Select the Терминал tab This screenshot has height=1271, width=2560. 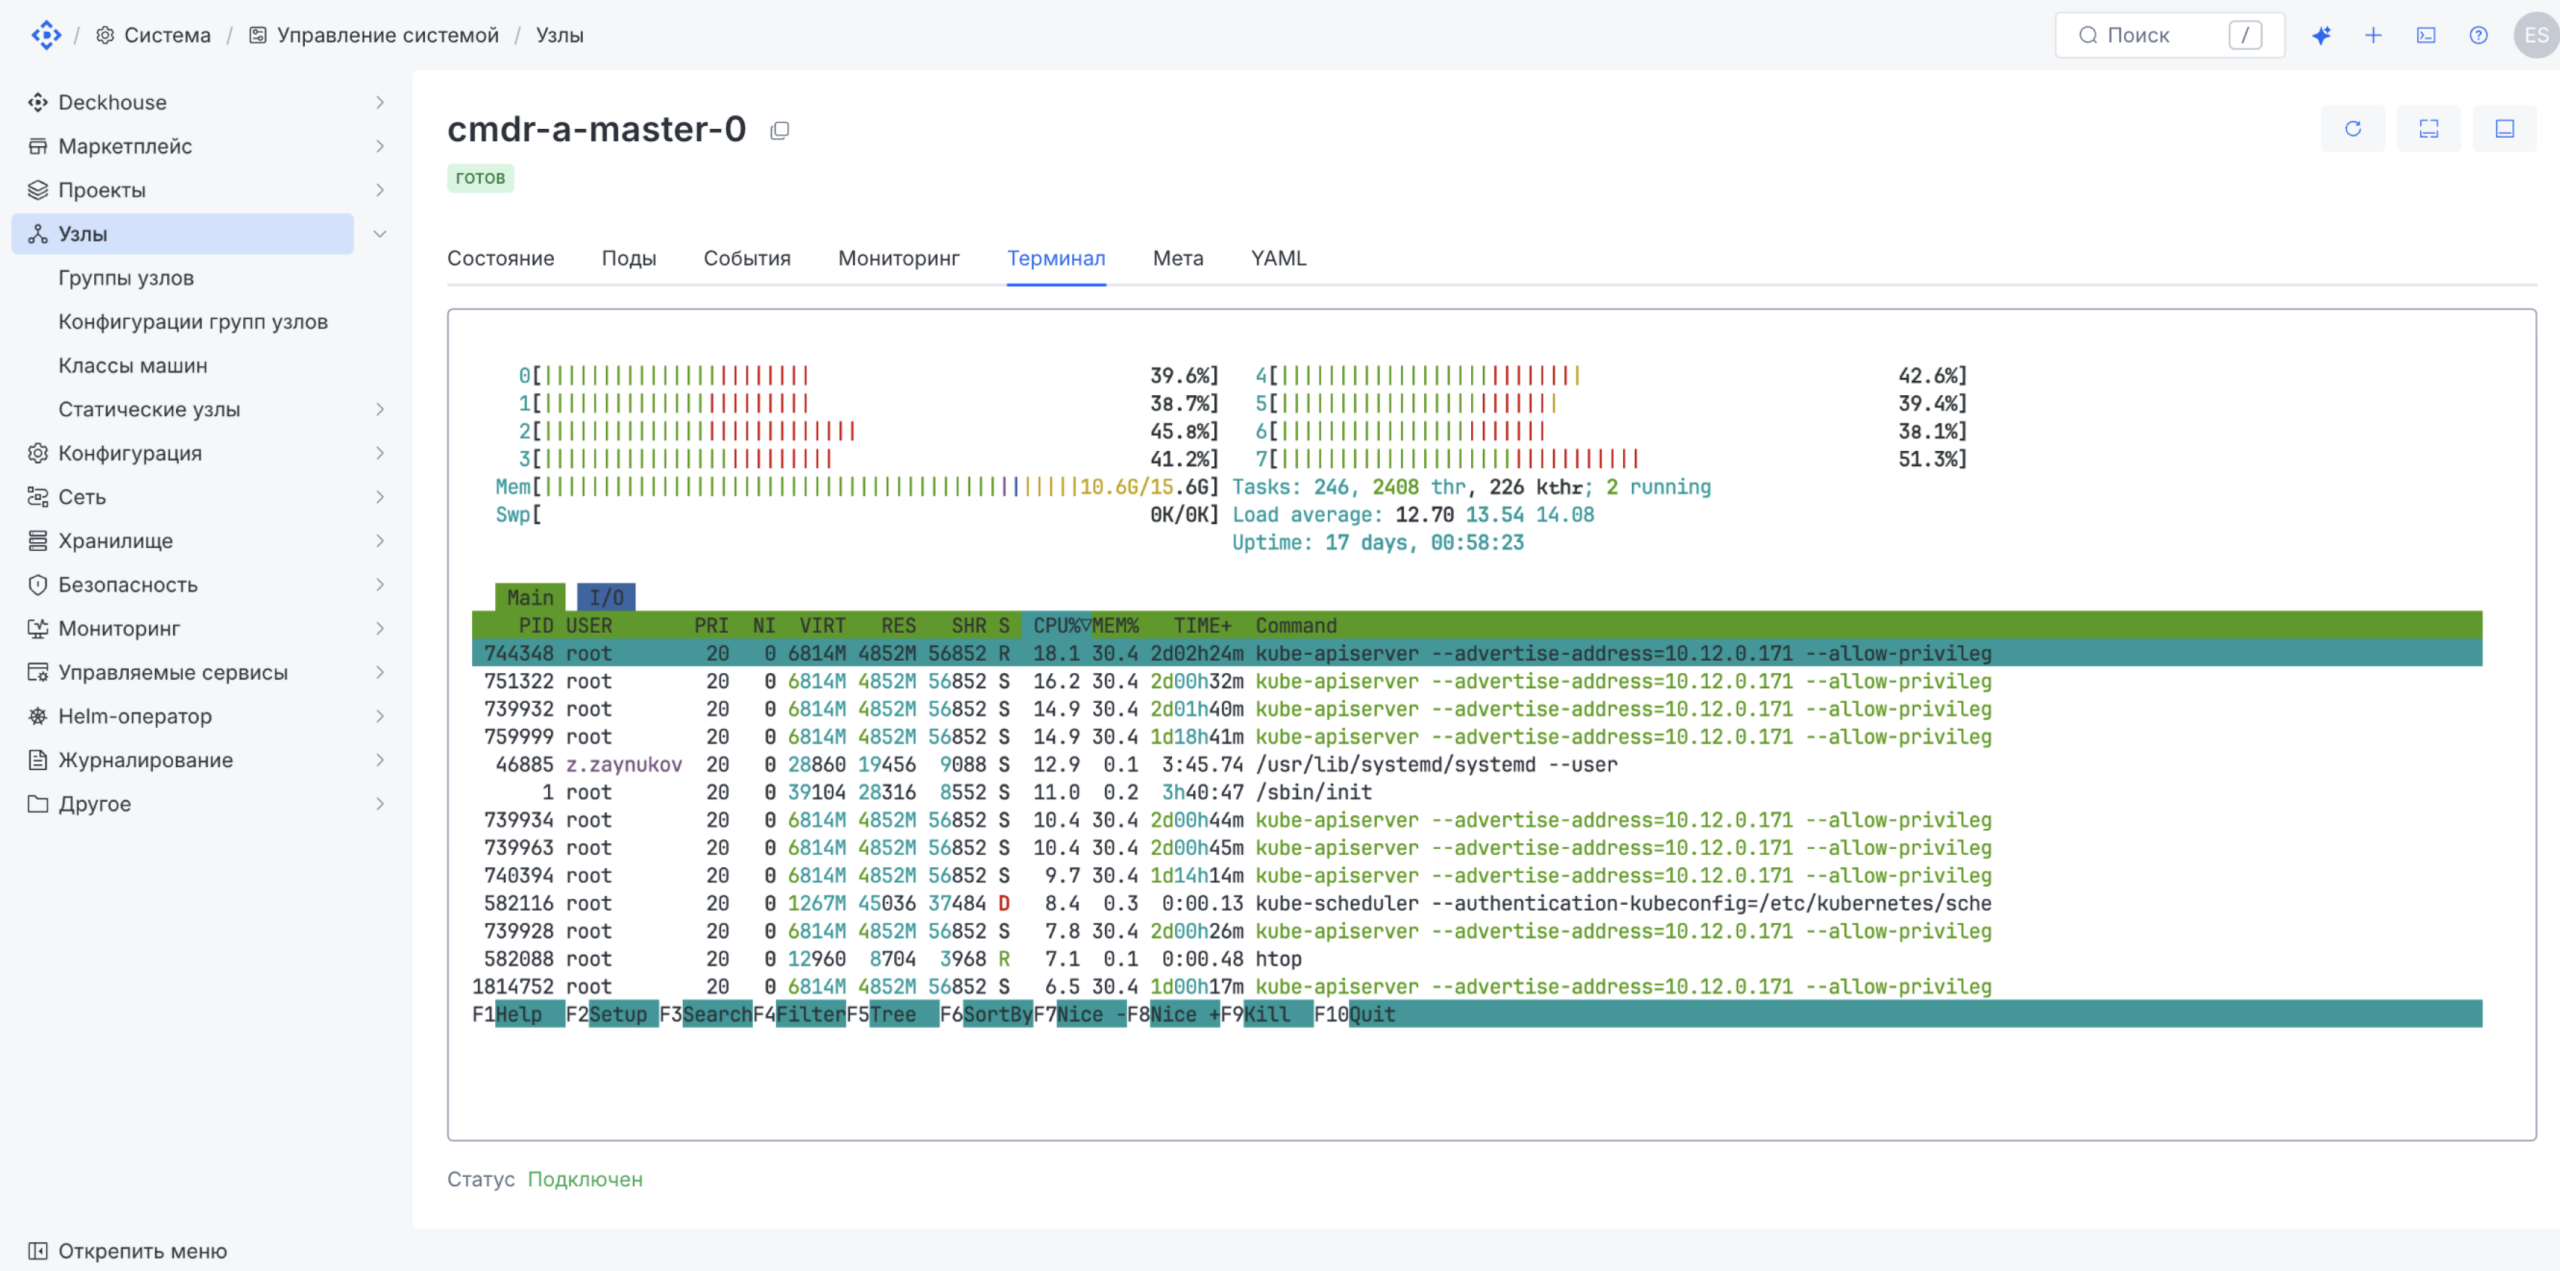coord(1056,258)
